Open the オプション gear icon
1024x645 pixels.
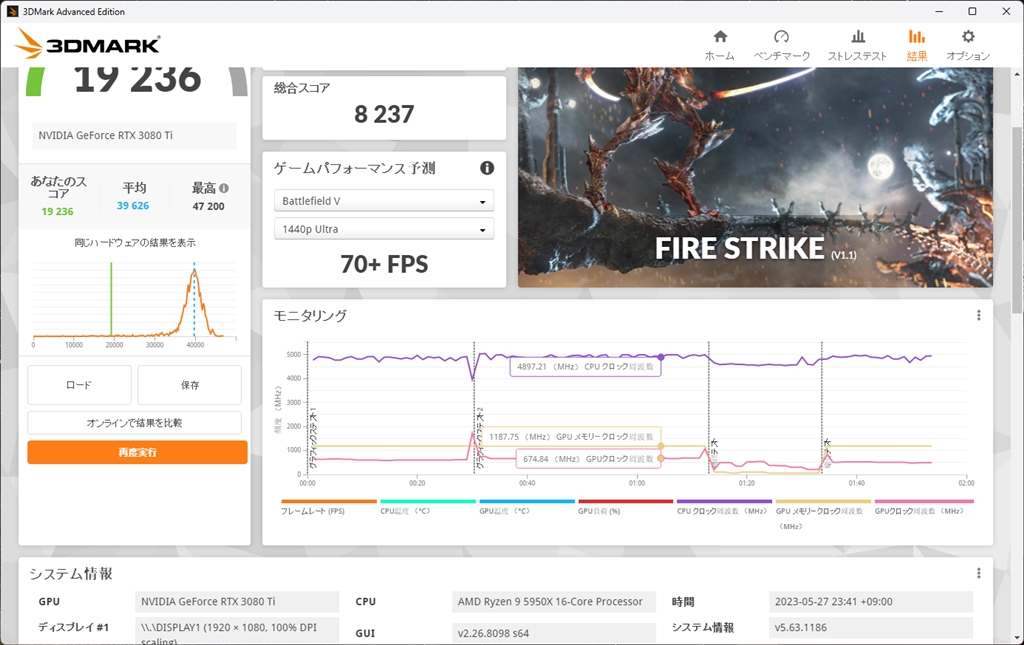pos(968,37)
